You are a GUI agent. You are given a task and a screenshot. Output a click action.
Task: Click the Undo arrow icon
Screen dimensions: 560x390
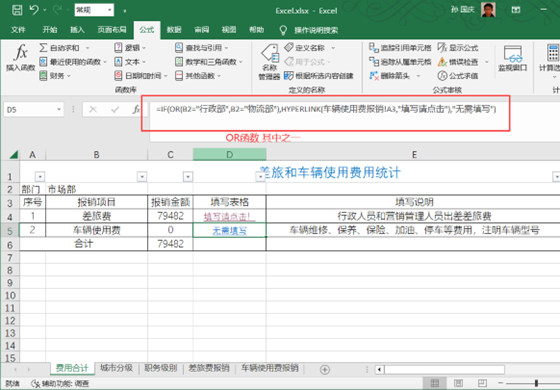point(34,10)
